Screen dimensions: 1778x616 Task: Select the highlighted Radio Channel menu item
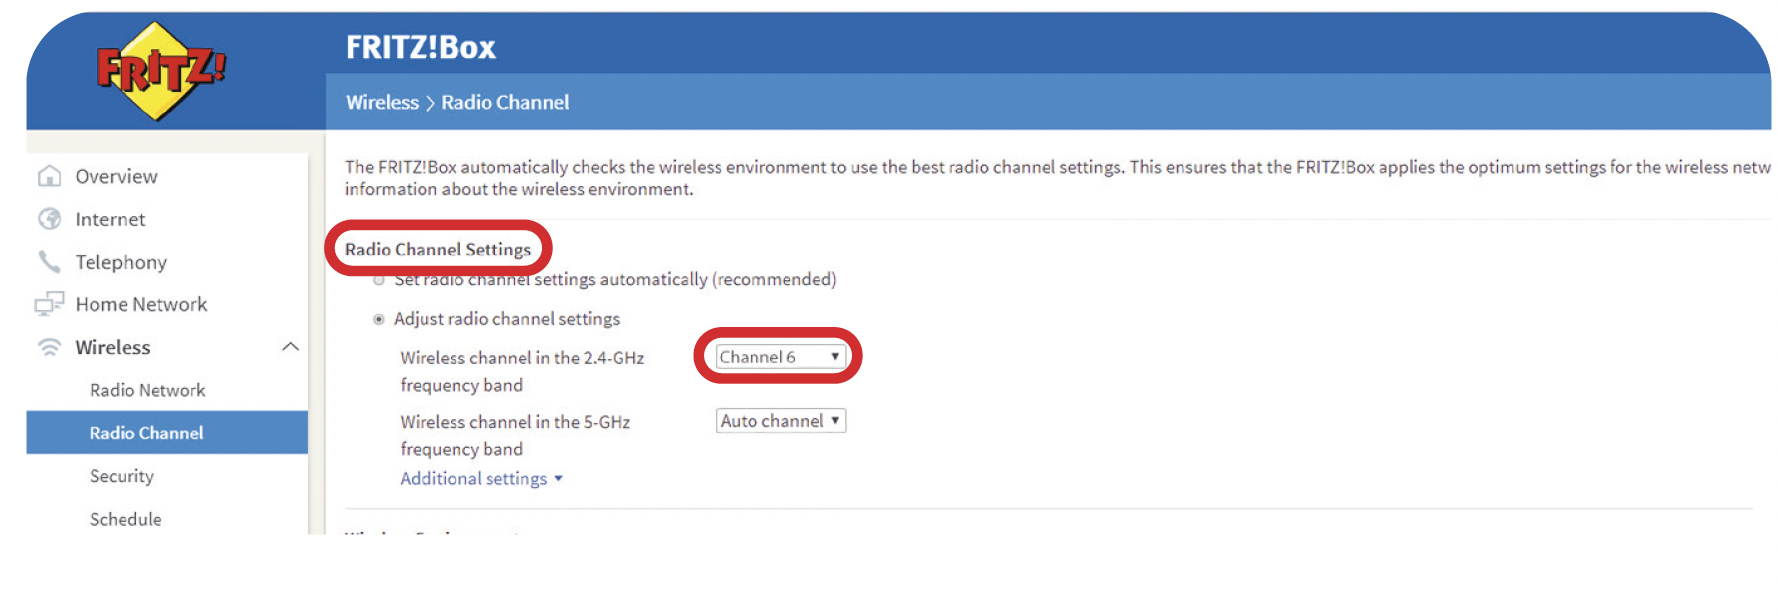coord(146,433)
